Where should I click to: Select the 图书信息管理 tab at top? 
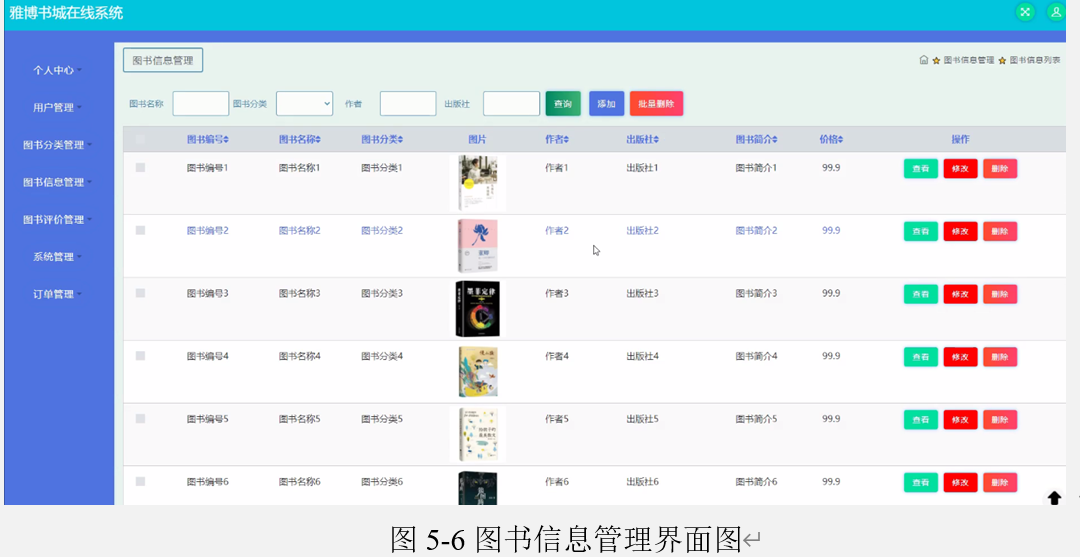(x=163, y=60)
